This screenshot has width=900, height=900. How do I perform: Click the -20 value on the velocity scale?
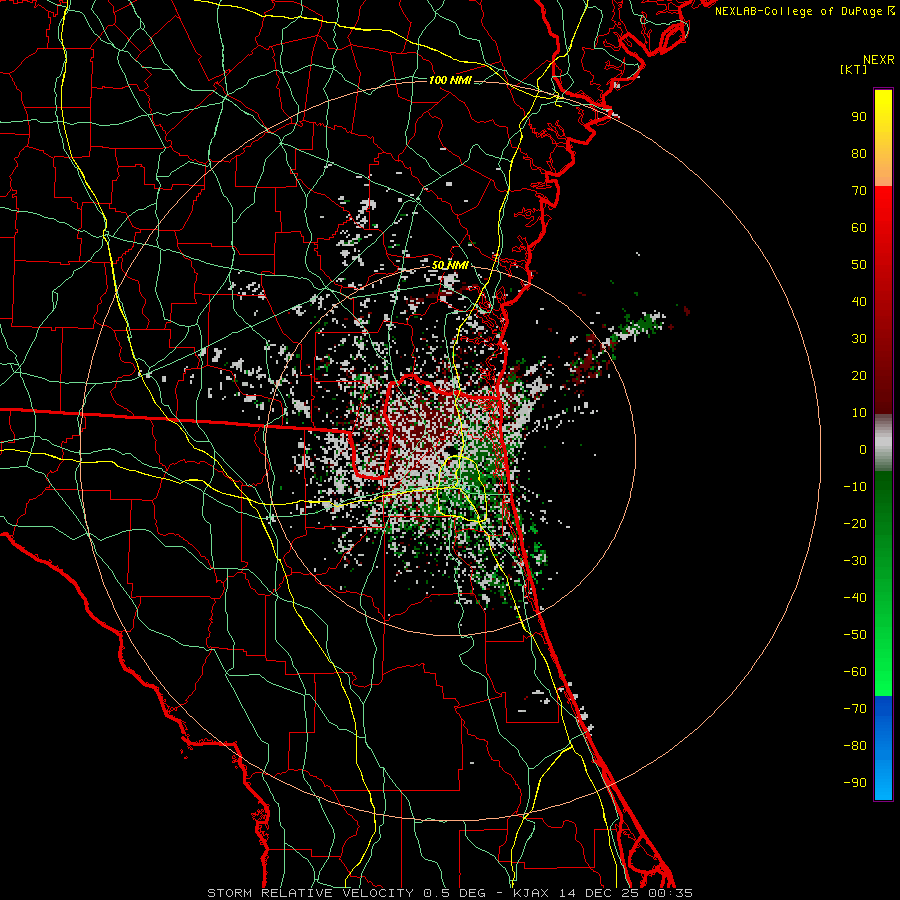point(855,524)
